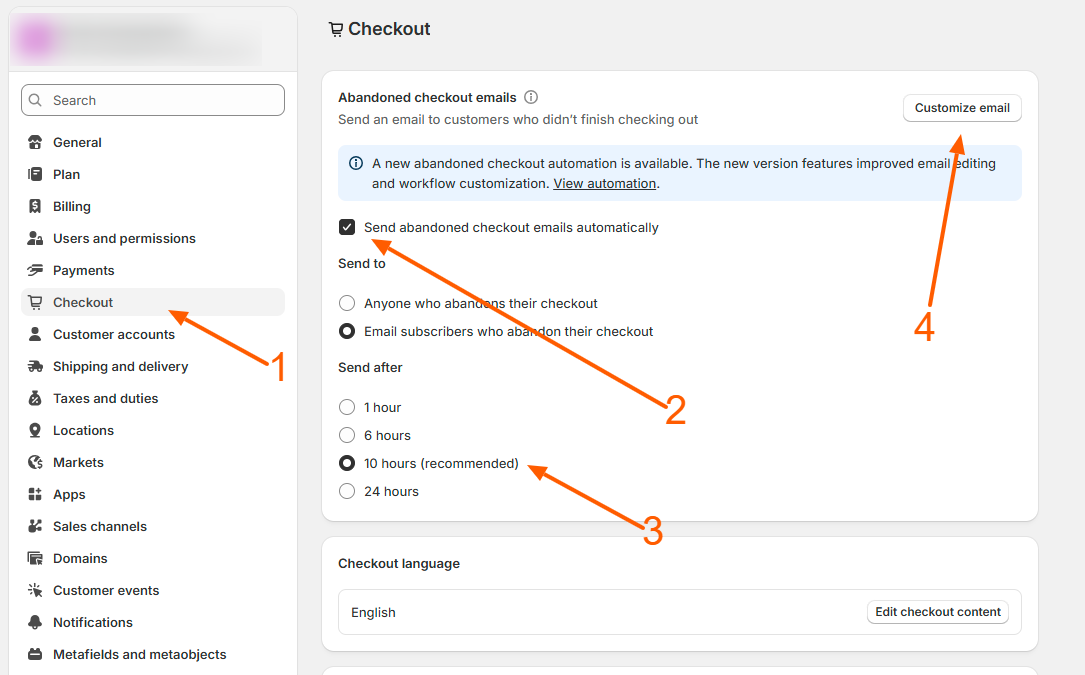The image size is (1085, 675).
Task: Click the Payments hand icon
Action: 35,270
